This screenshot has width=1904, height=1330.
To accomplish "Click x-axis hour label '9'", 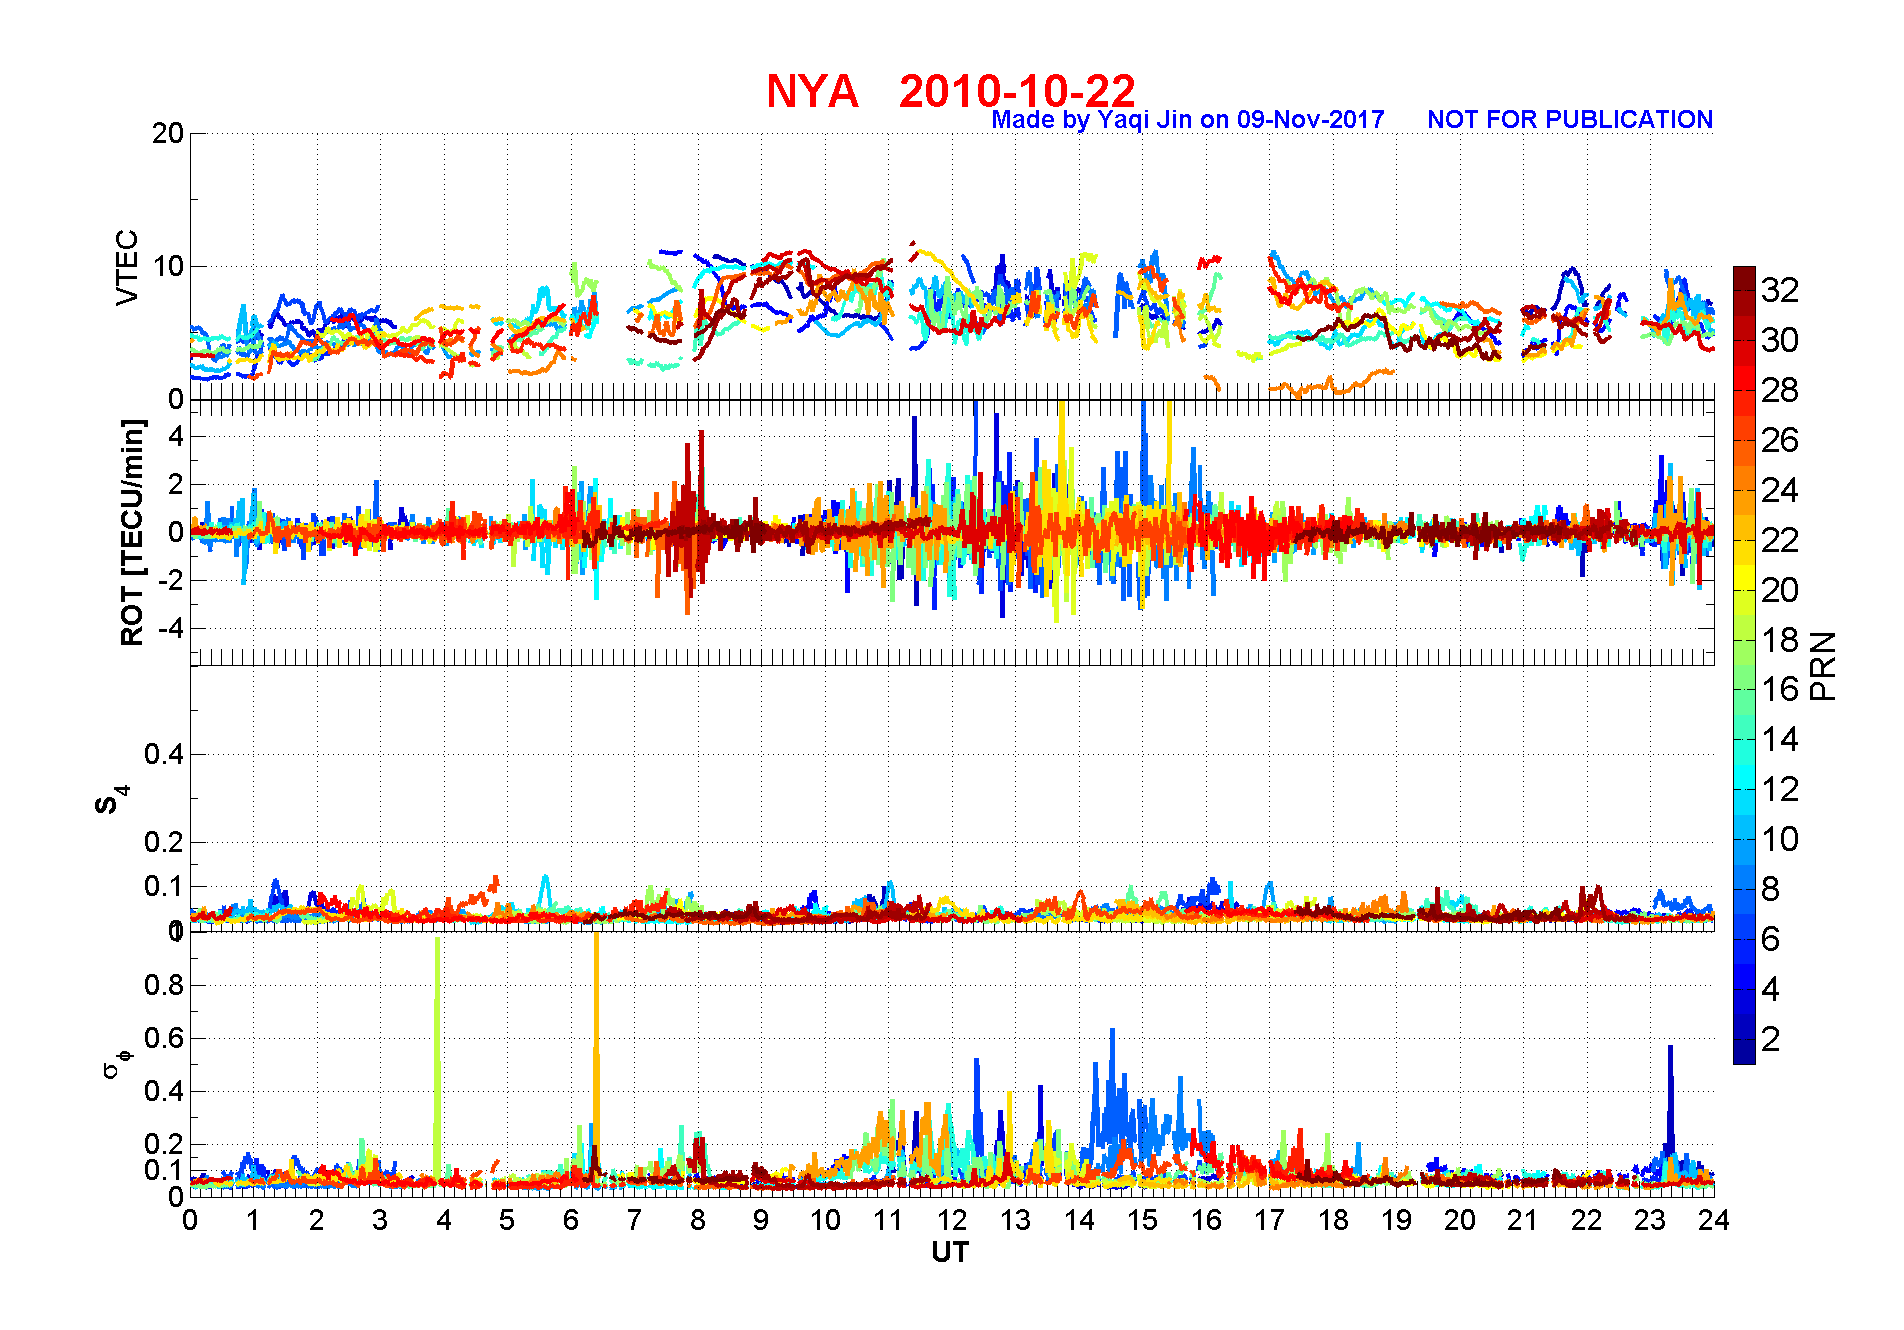I will (x=761, y=1220).
